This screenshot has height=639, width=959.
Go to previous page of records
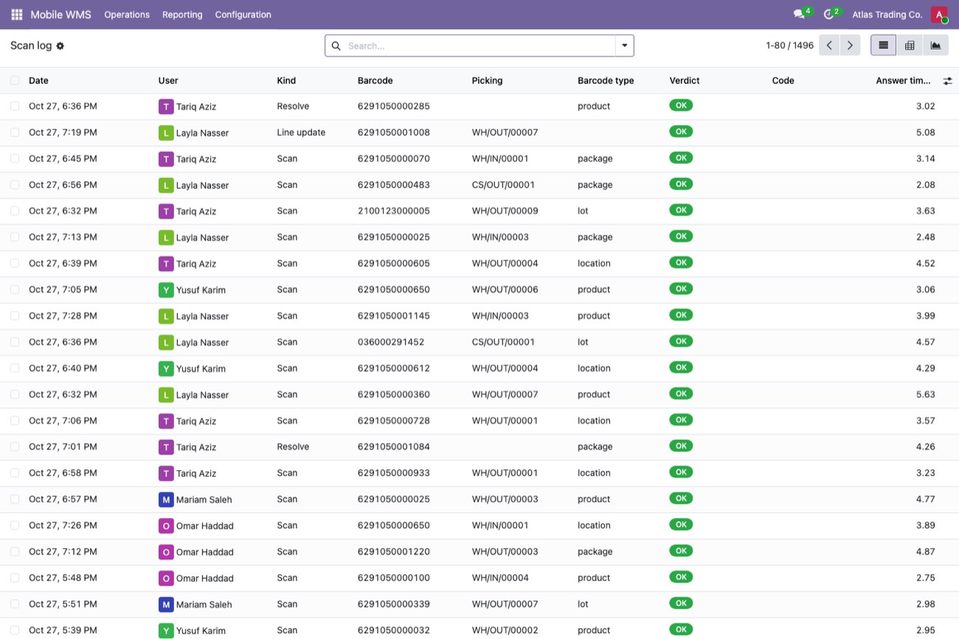point(829,45)
